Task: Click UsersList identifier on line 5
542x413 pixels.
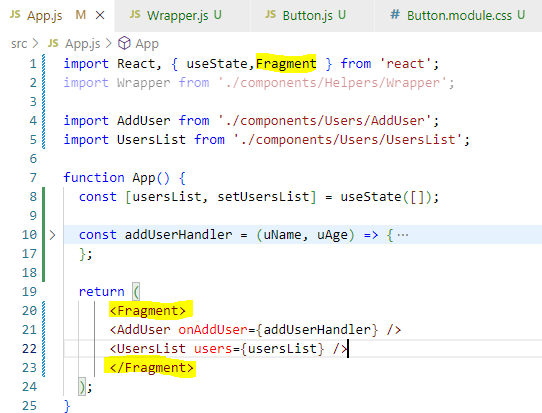Action: 151,140
